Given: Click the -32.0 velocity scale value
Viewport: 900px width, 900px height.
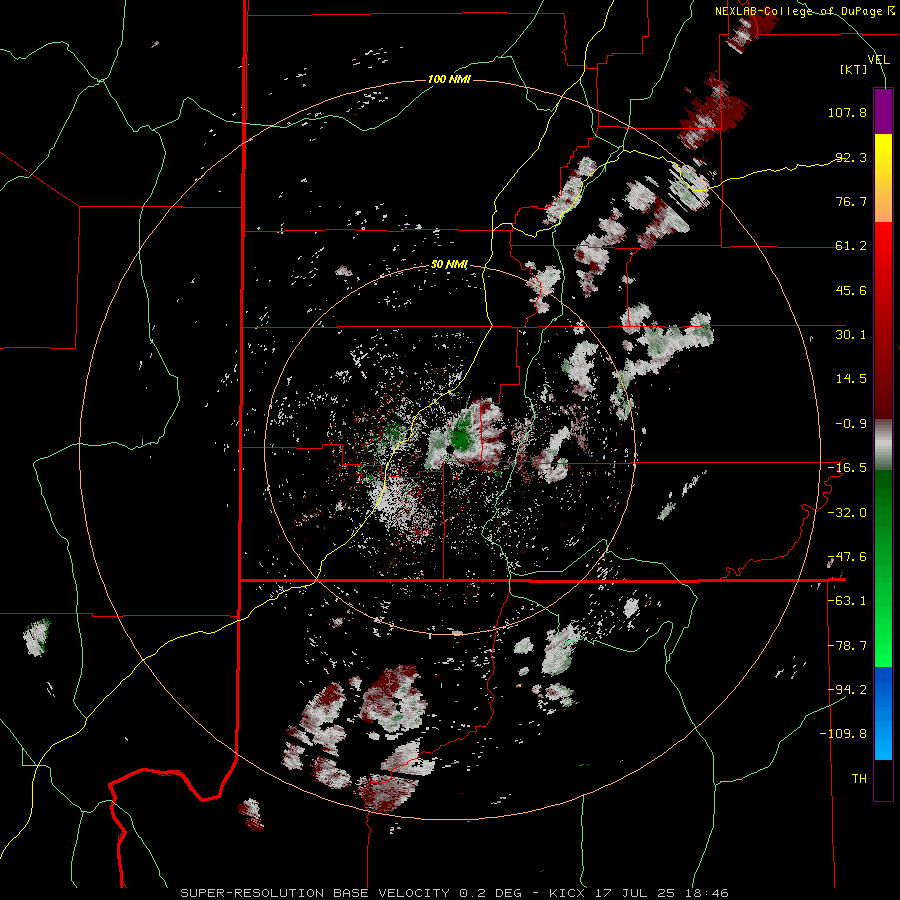Looking at the screenshot, I should pos(847,513).
